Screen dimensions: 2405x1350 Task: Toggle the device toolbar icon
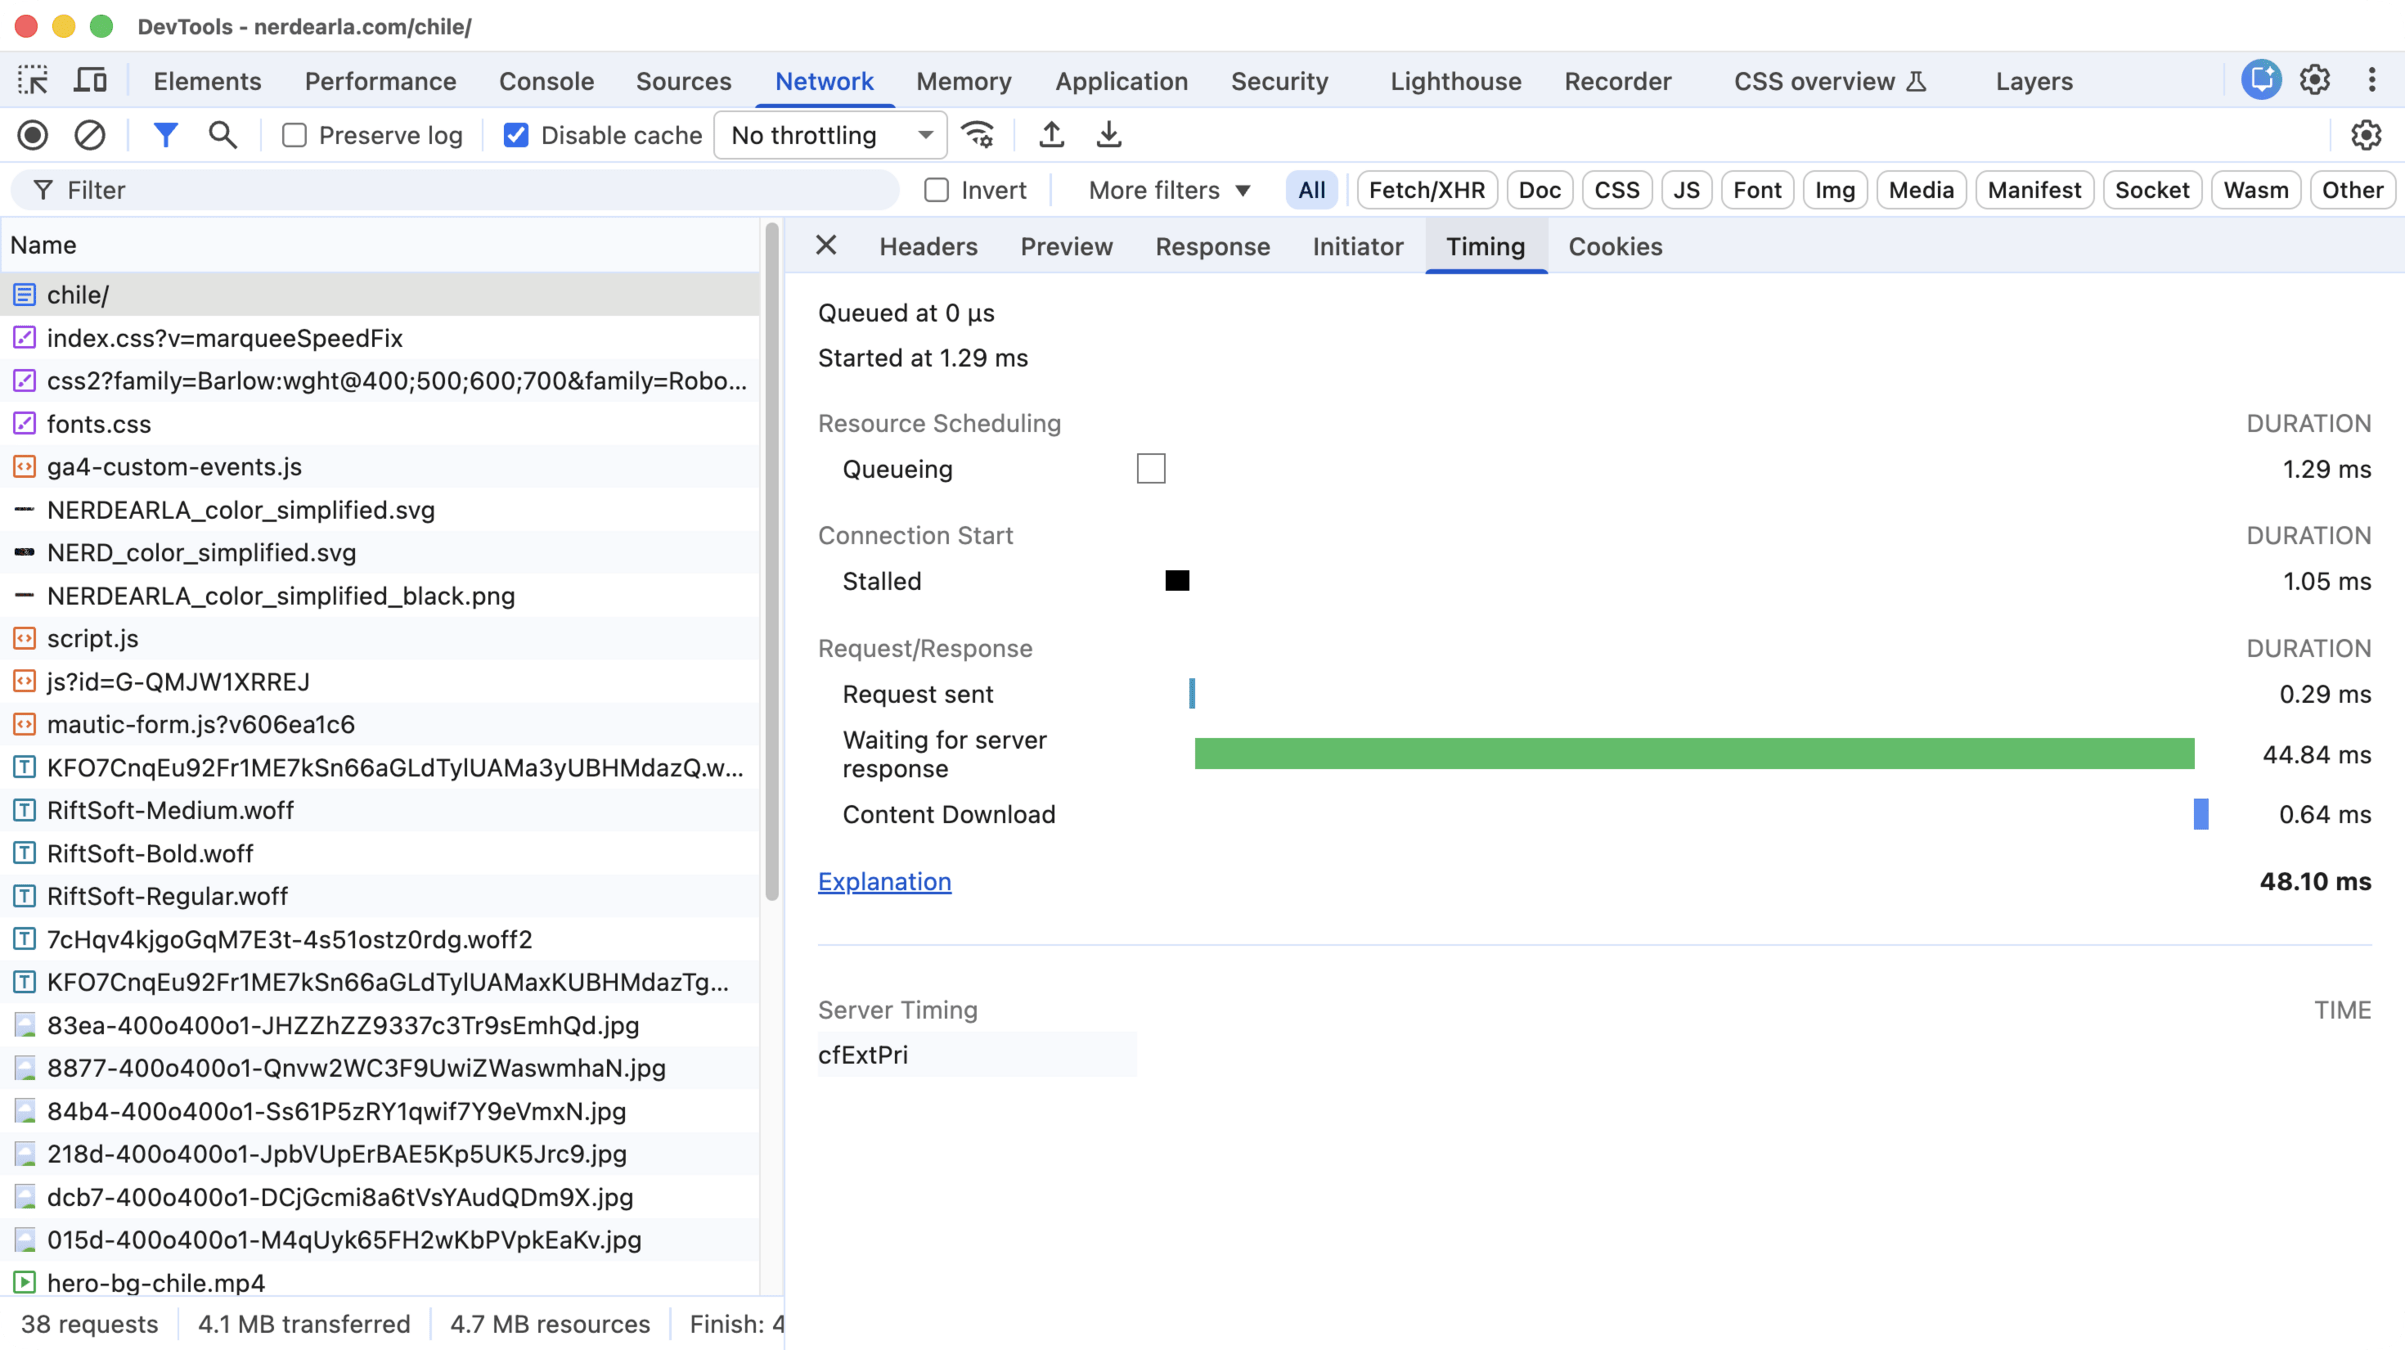(x=90, y=80)
